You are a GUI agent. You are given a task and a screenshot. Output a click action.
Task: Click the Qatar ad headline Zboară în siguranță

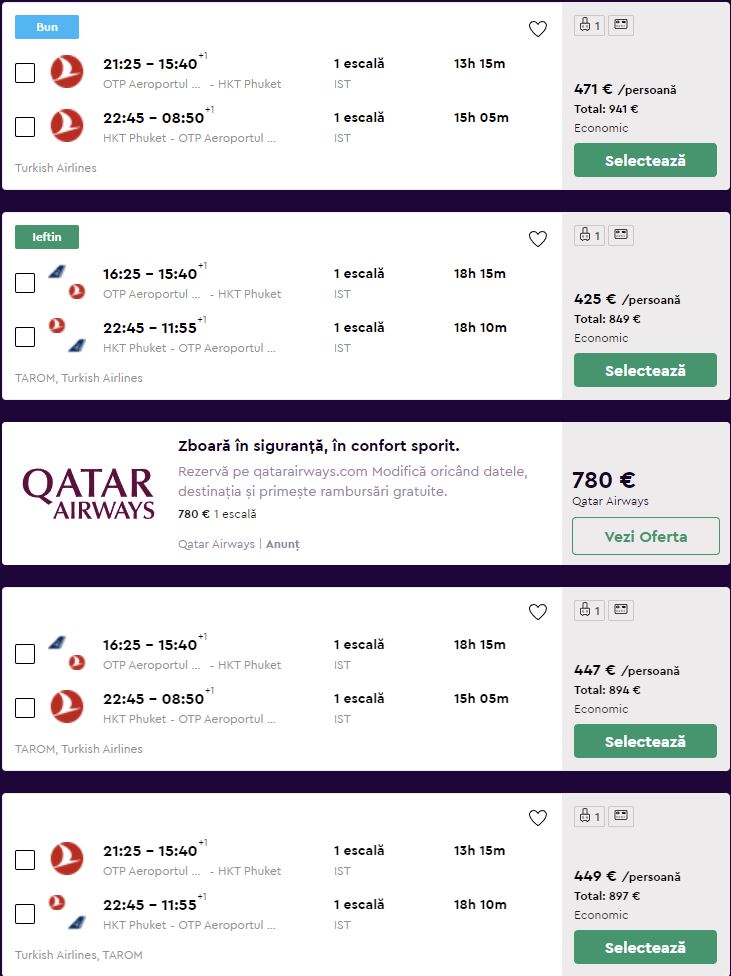click(x=318, y=446)
